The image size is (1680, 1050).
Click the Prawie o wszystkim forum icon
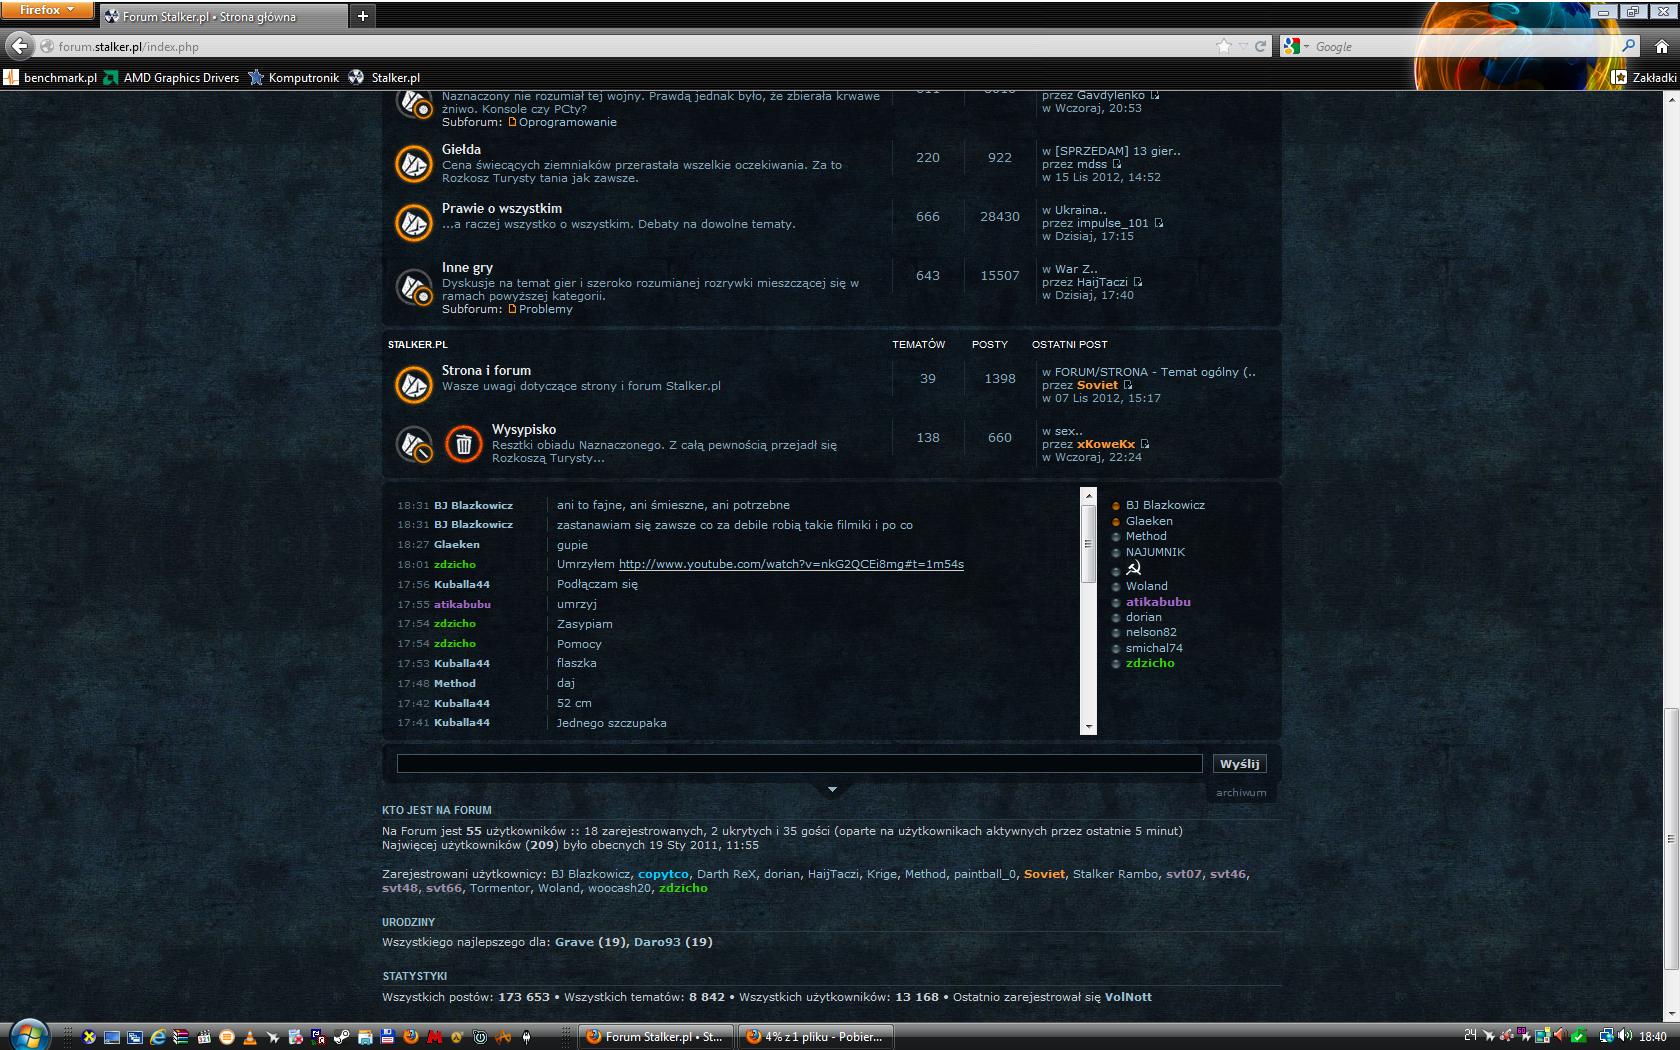click(413, 223)
